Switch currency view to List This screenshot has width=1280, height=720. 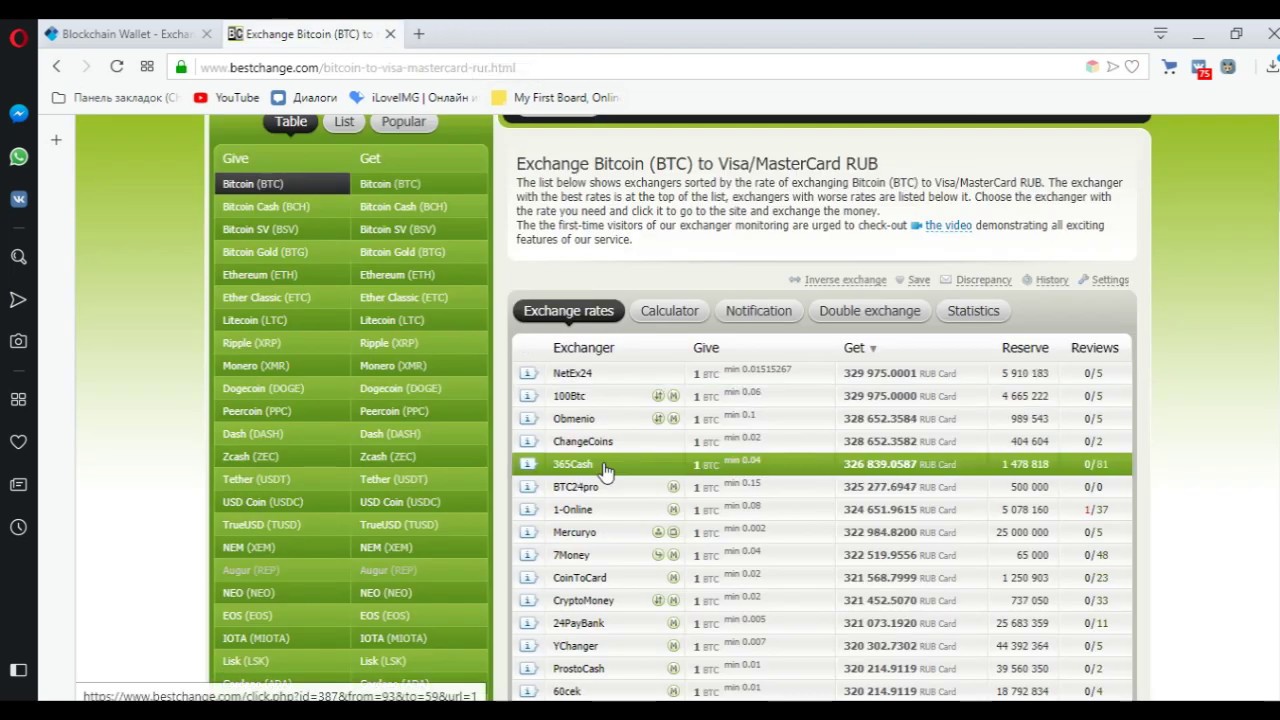pos(344,122)
